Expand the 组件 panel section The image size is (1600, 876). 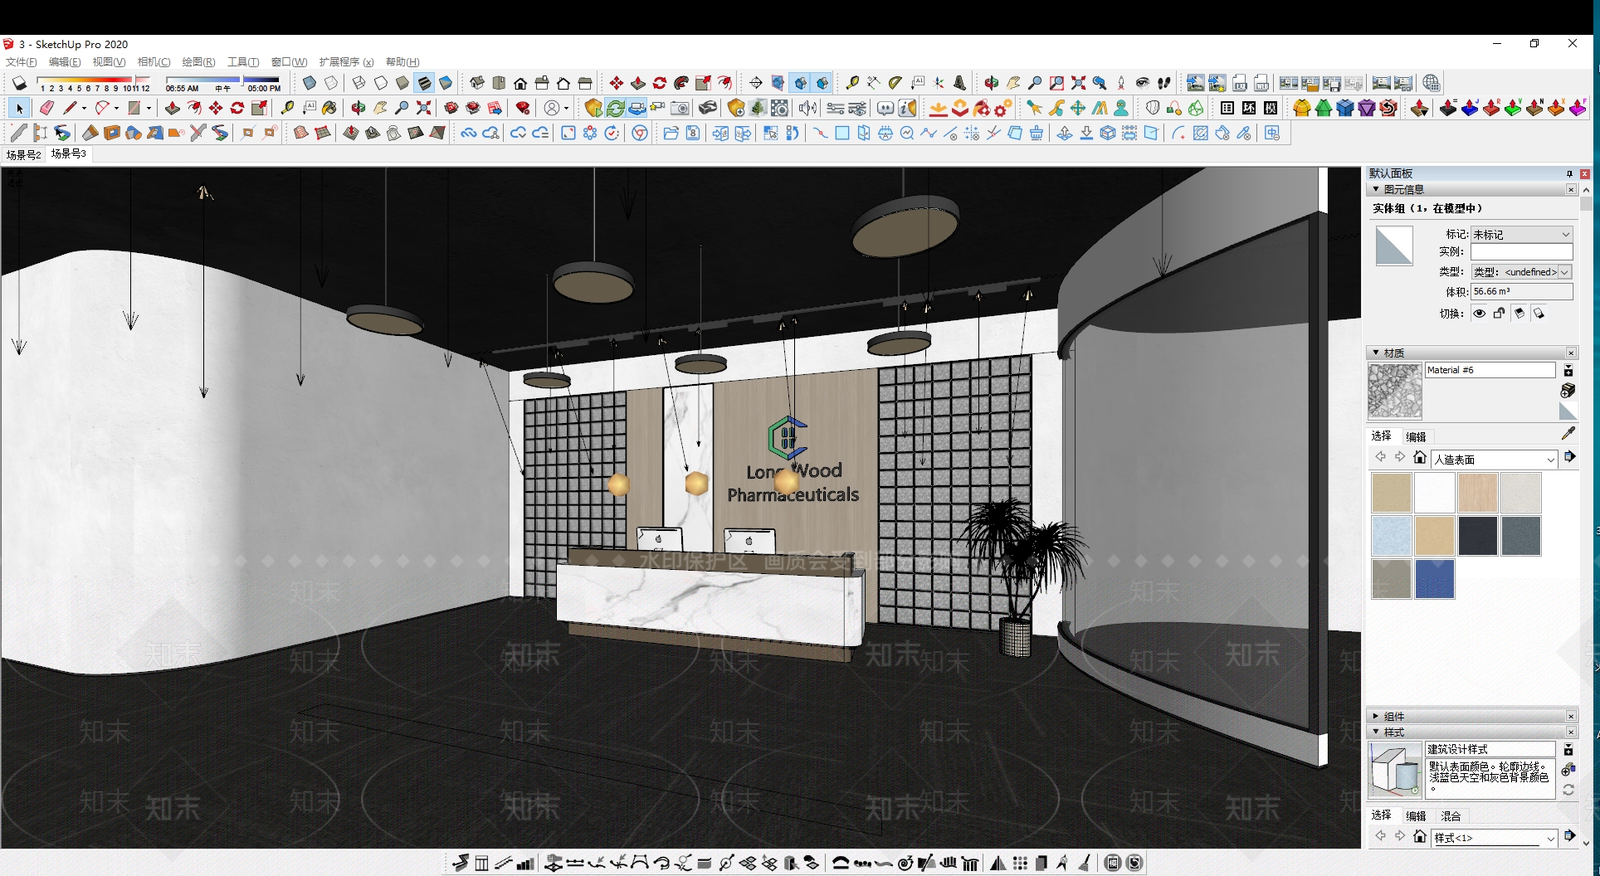pyautogui.click(x=1376, y=716)
